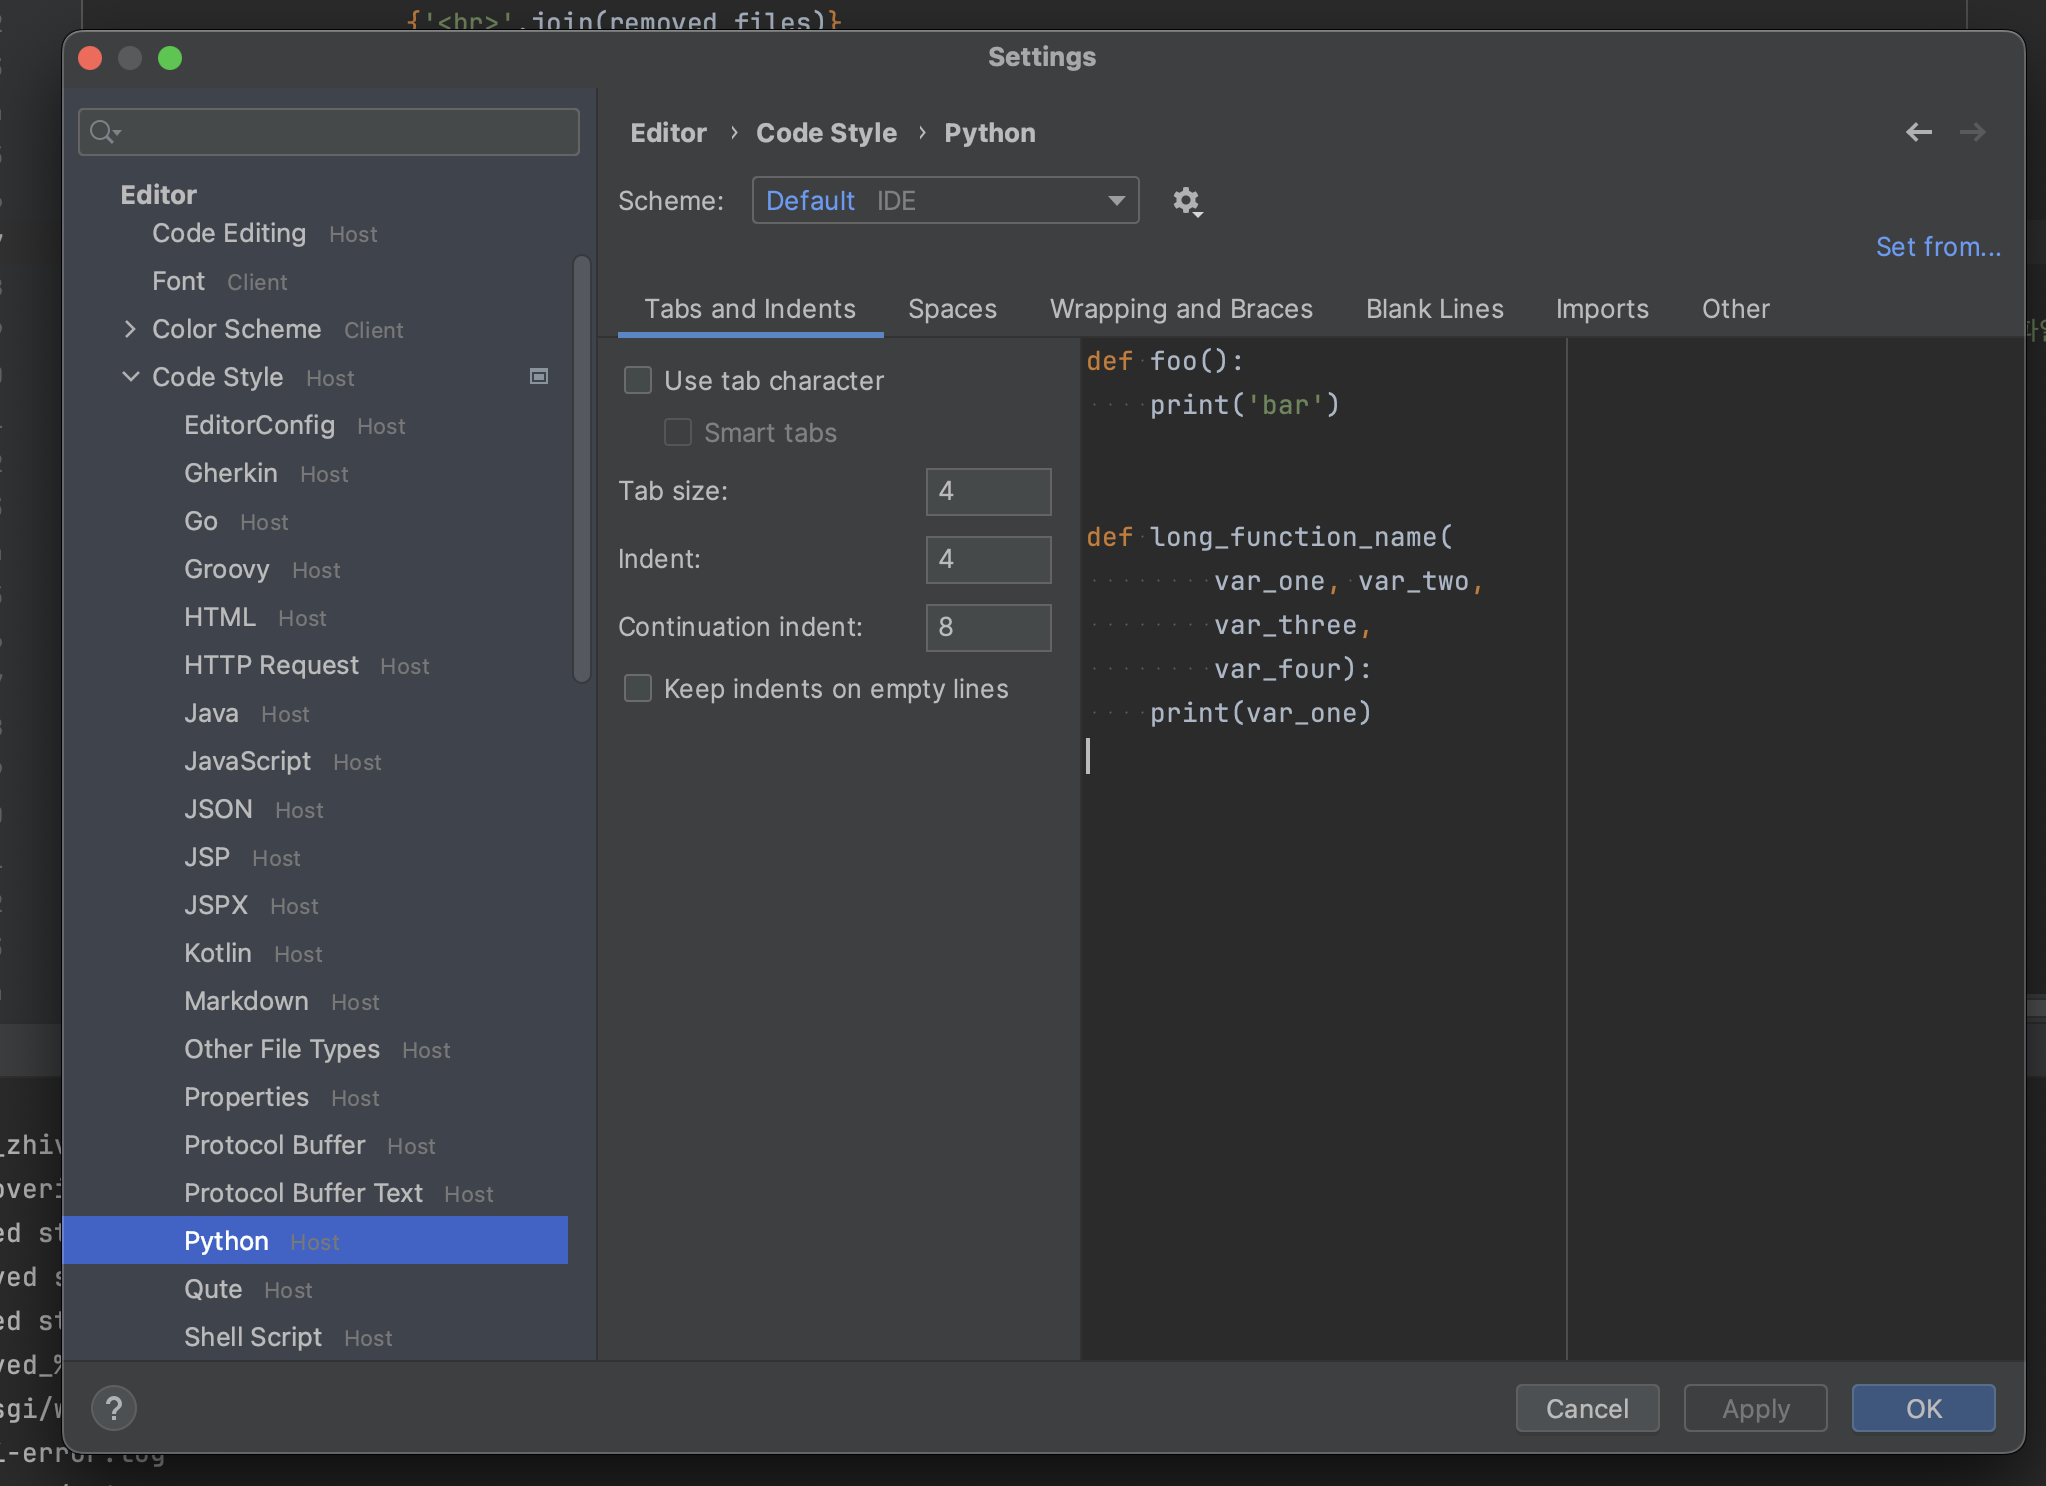Screen dimensions: 2046x1486
Task: Enable Smart tabs
Action: 677,432
